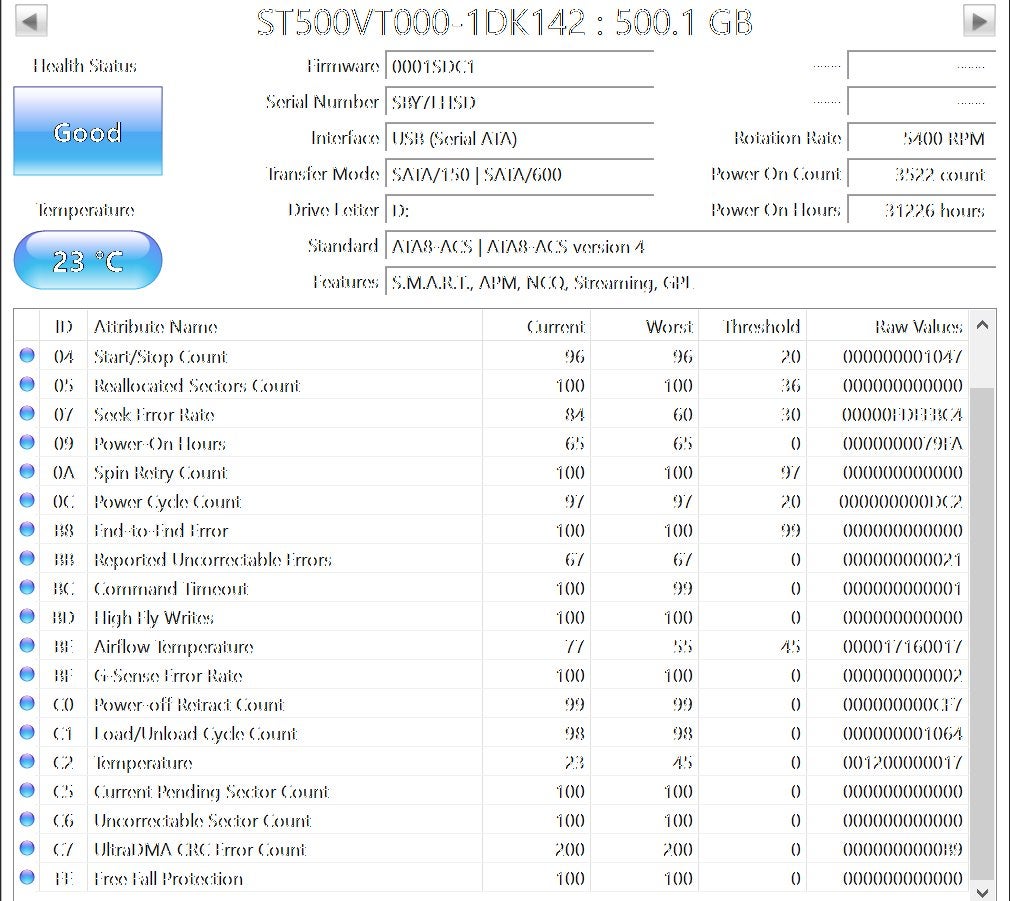Click status dot for Reported Uncorrectable Errors
The image size is (1010, 901).
click(27, 558)
